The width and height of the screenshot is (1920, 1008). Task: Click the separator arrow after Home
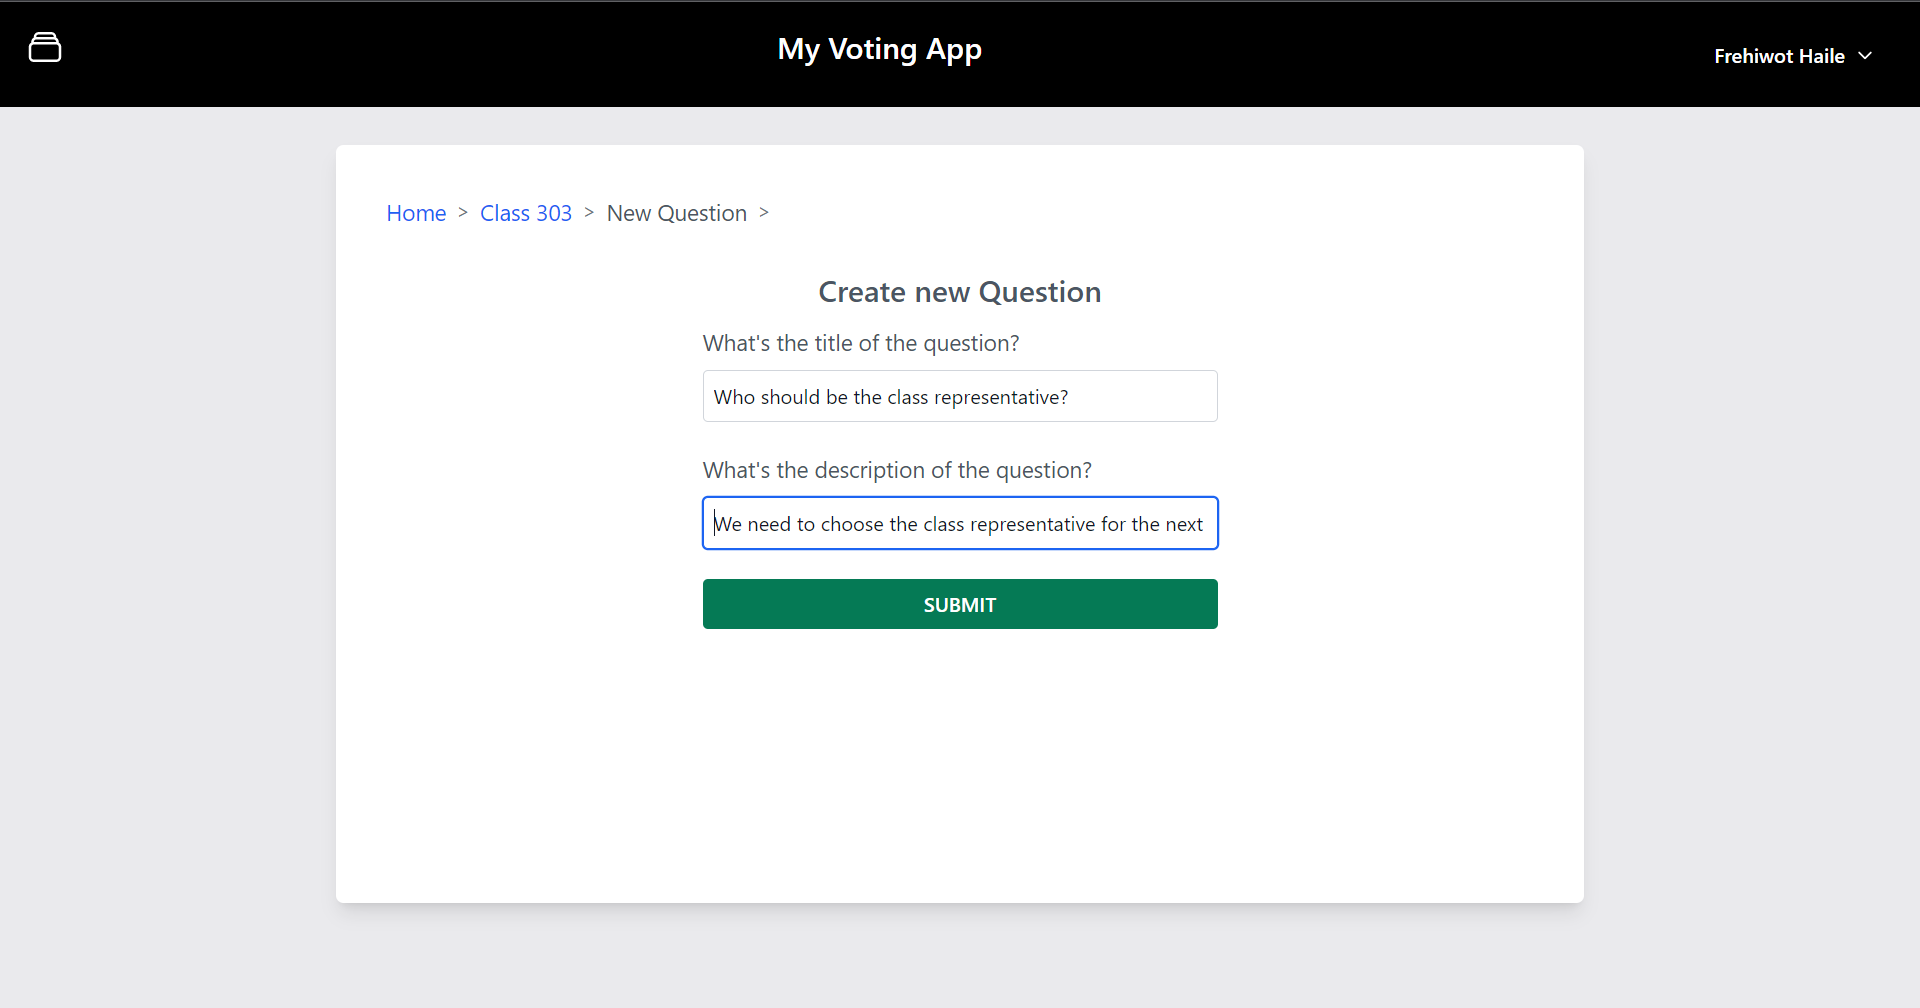(463, 212)
